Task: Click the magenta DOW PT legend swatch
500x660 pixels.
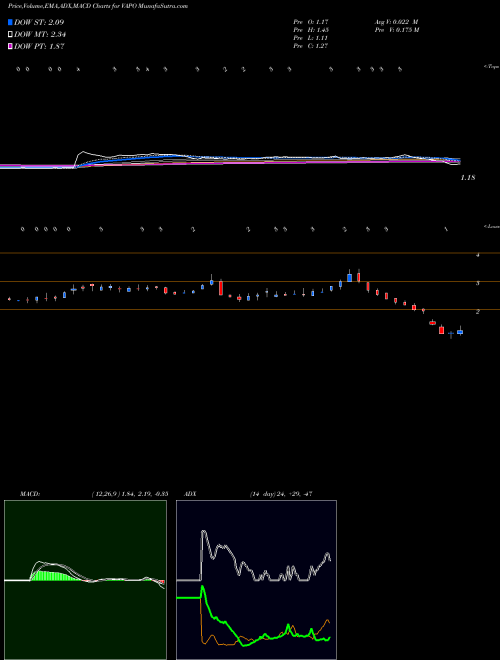Action: point(10,47)
